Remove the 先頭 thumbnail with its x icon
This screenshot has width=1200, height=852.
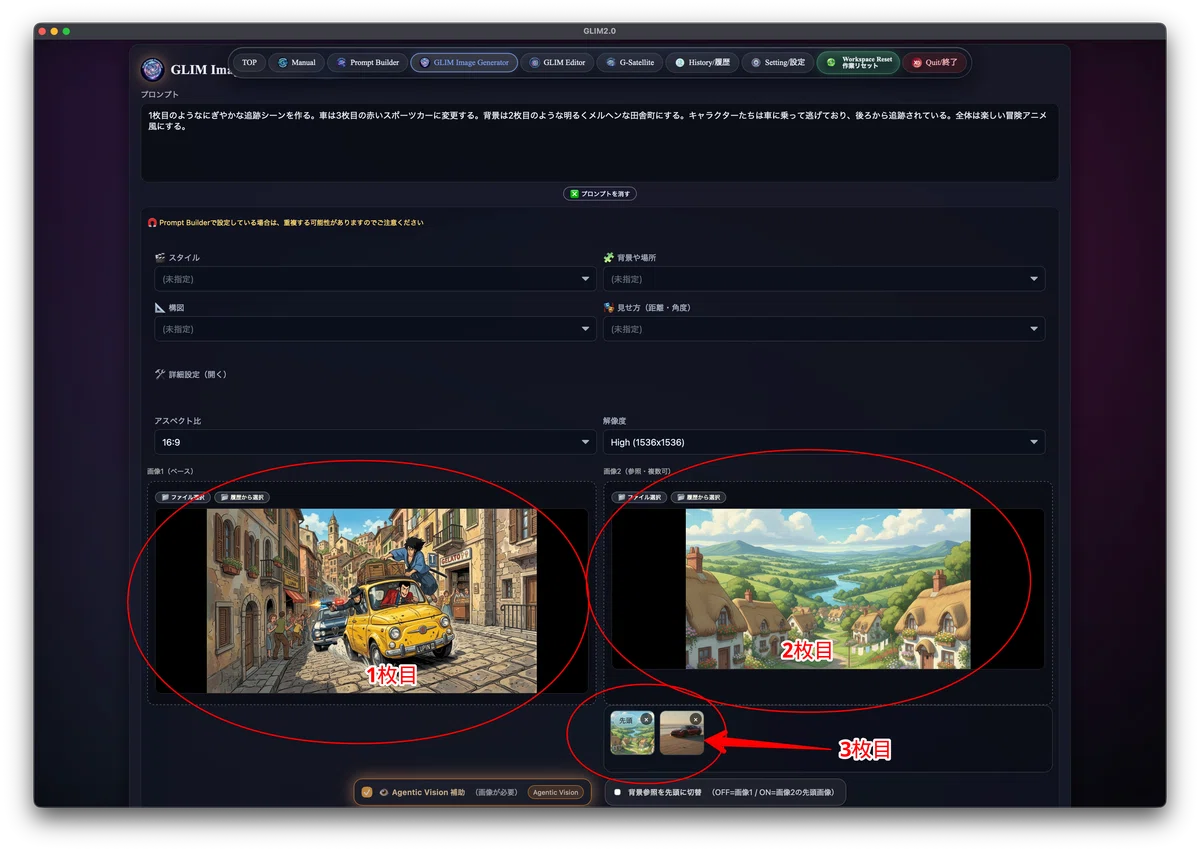[x=646, y=719]
